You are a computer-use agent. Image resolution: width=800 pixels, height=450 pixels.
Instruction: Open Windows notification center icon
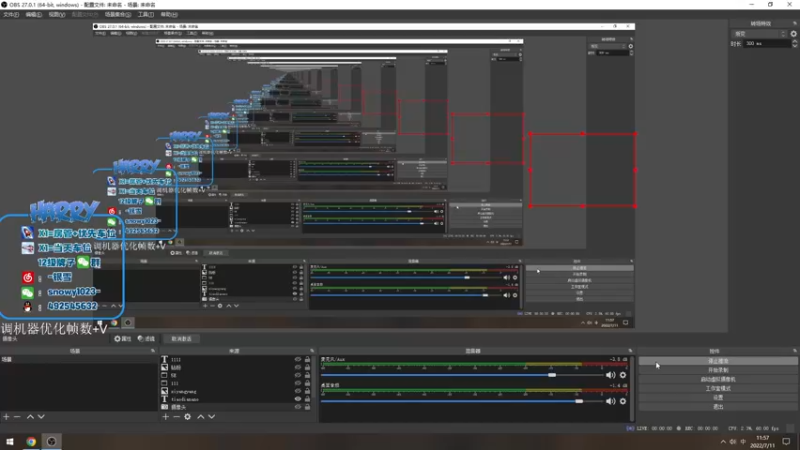point(786,441)
